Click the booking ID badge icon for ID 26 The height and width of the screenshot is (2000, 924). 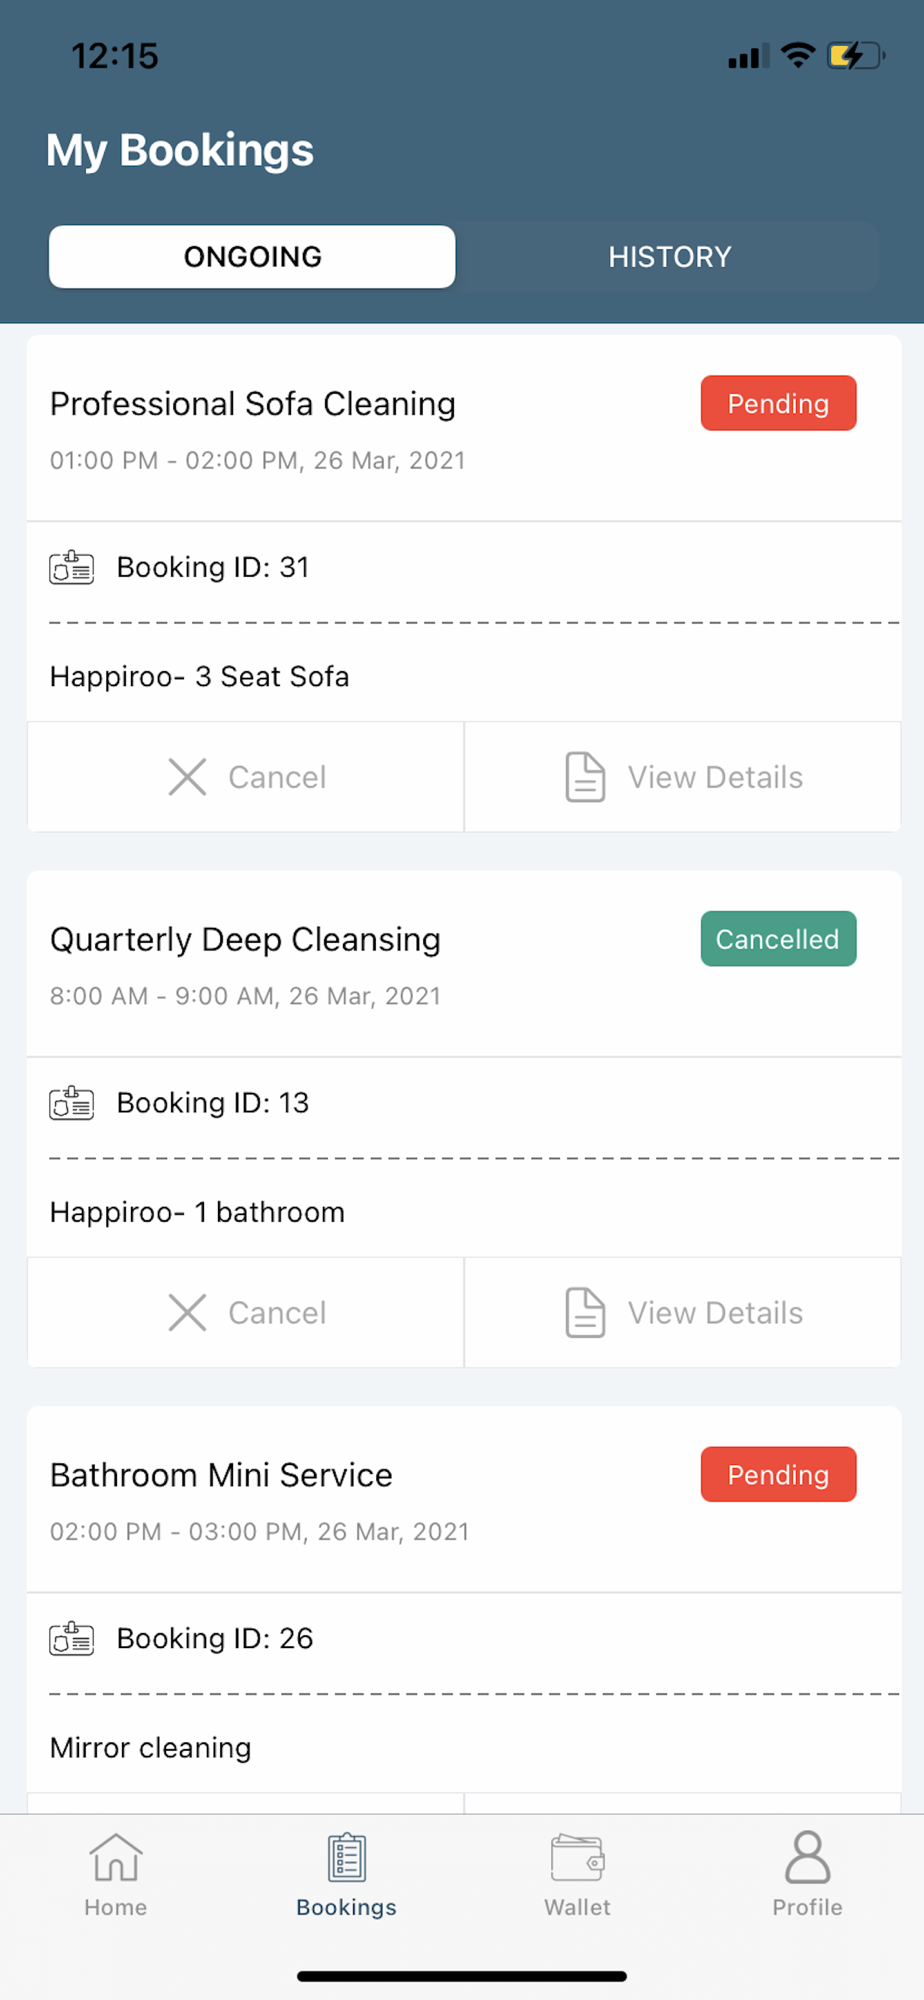coord(72,1639)
